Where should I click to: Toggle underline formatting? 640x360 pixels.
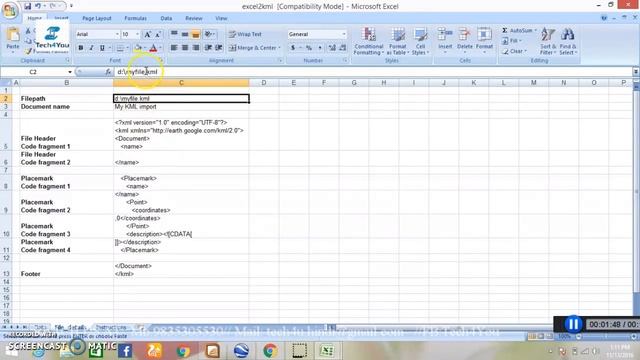point(102,48)
